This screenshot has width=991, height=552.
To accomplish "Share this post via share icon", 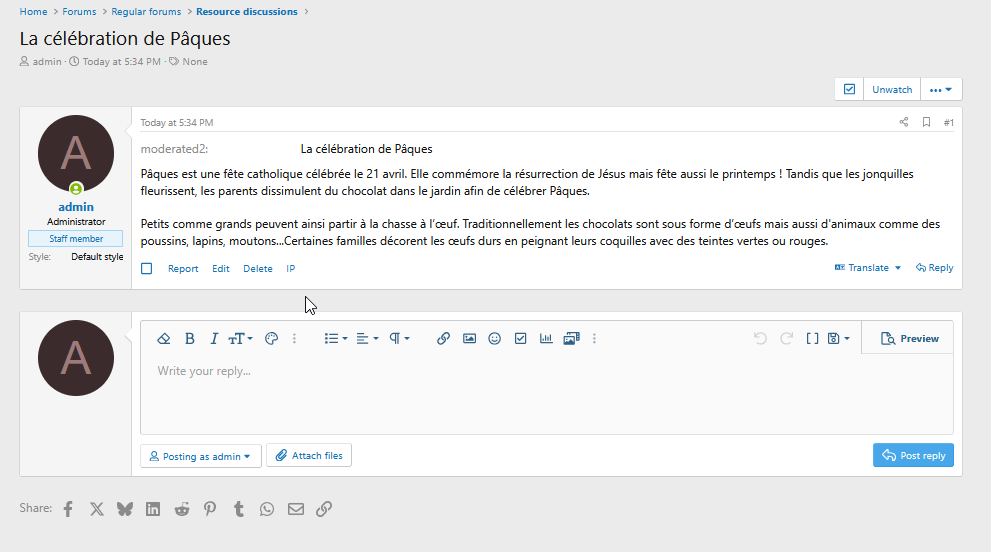I will 904,122.
